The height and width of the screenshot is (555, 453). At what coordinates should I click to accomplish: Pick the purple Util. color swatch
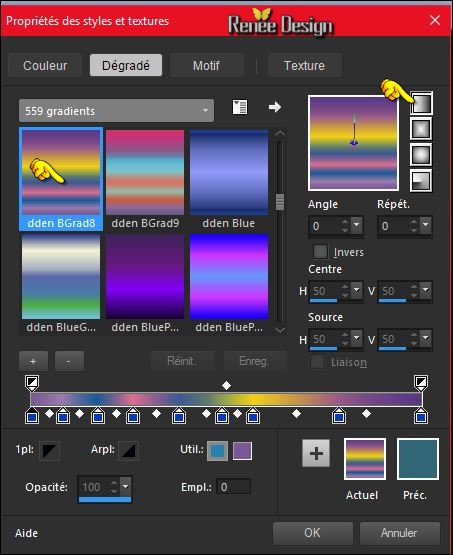pos(242,451)
